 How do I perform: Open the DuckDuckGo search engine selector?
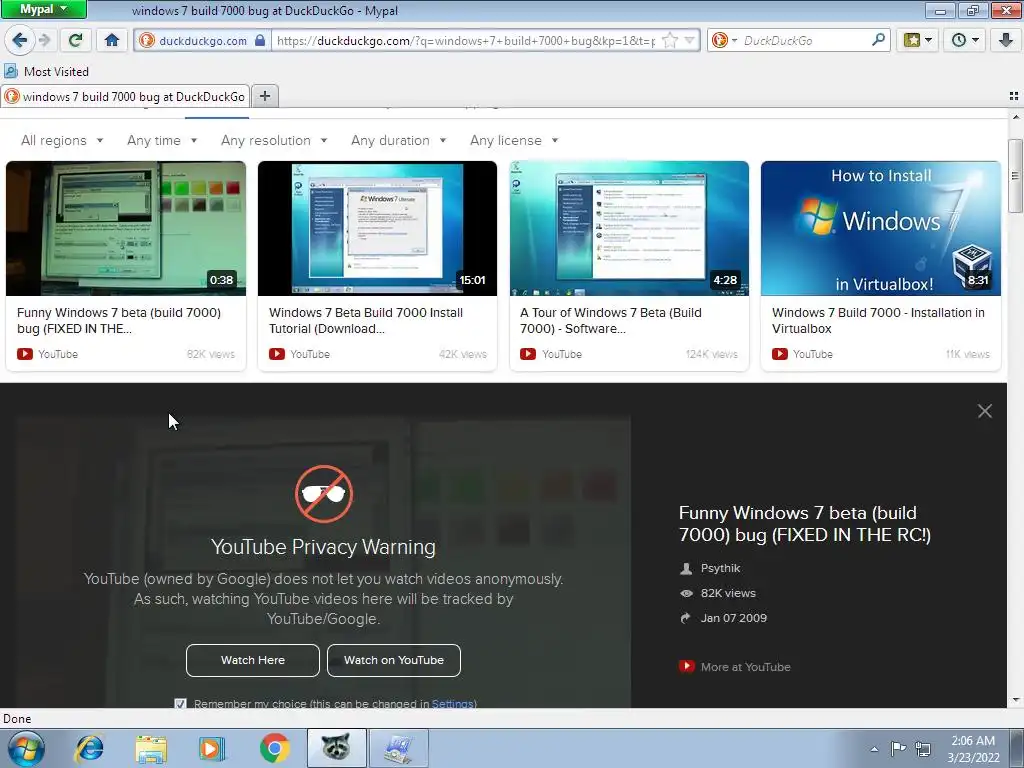click(x=724, y=40)
